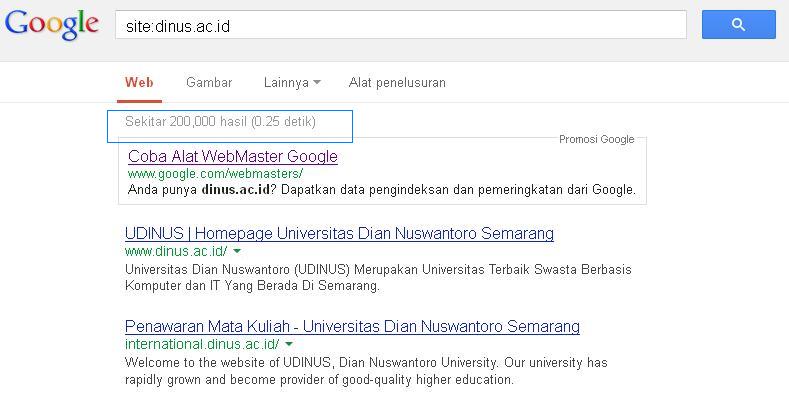Click the www.dinus.ac.id/ green URL text

(x=176, y=251)
